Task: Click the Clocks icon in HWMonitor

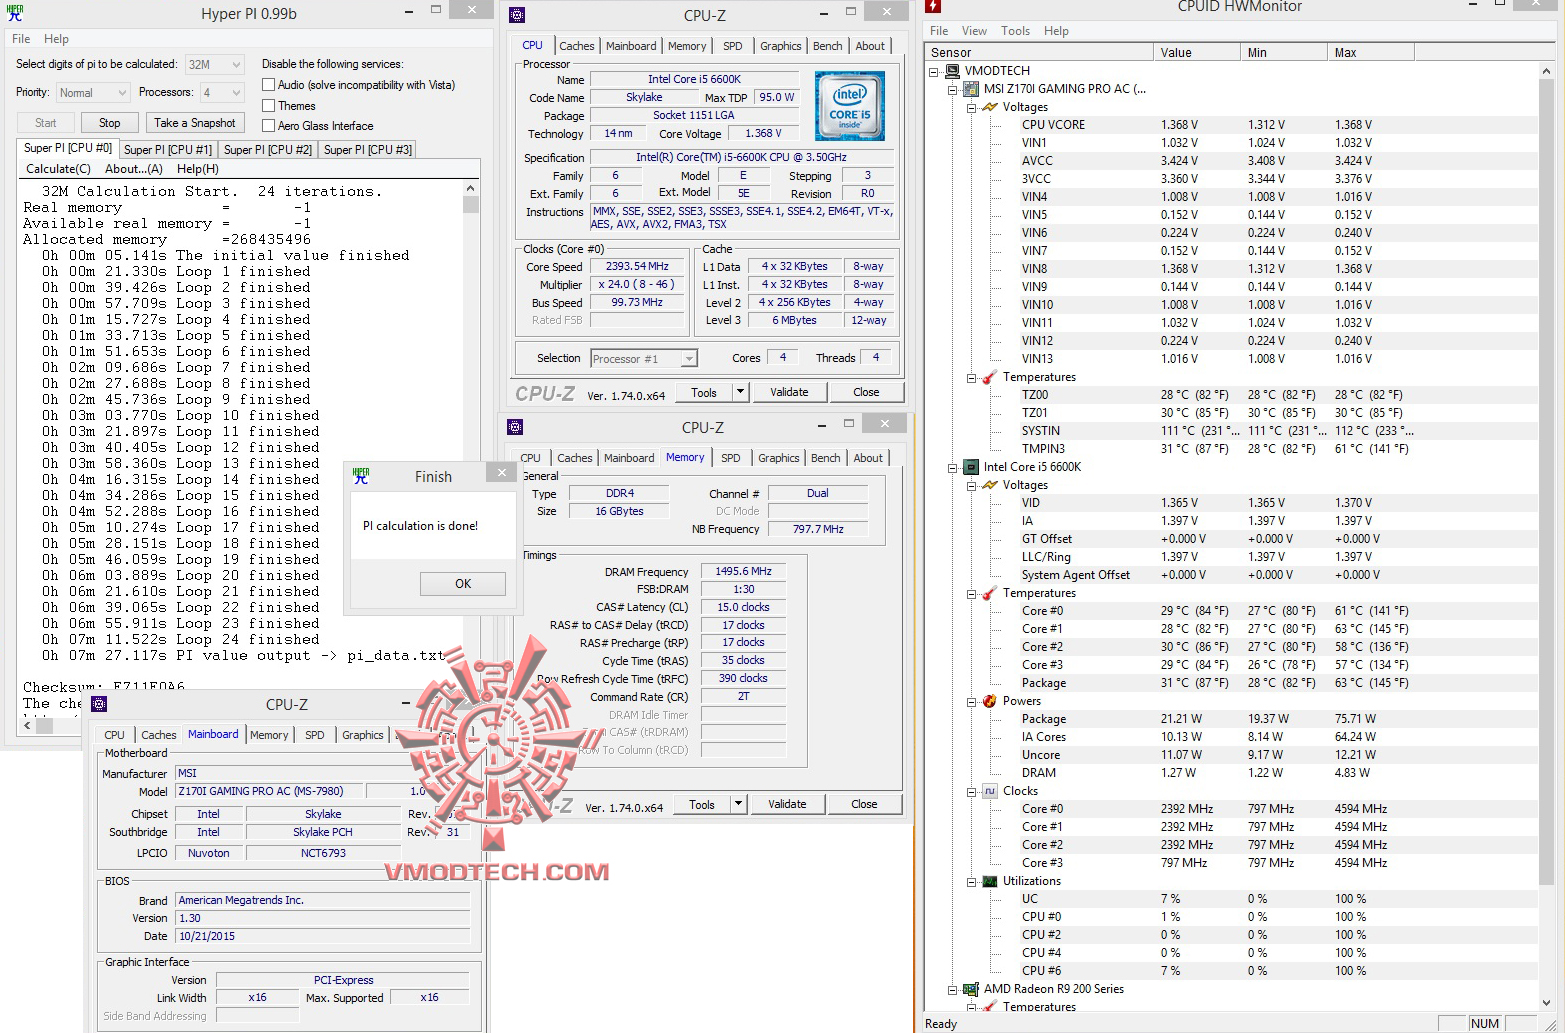Action: click(x=990, y=791)
